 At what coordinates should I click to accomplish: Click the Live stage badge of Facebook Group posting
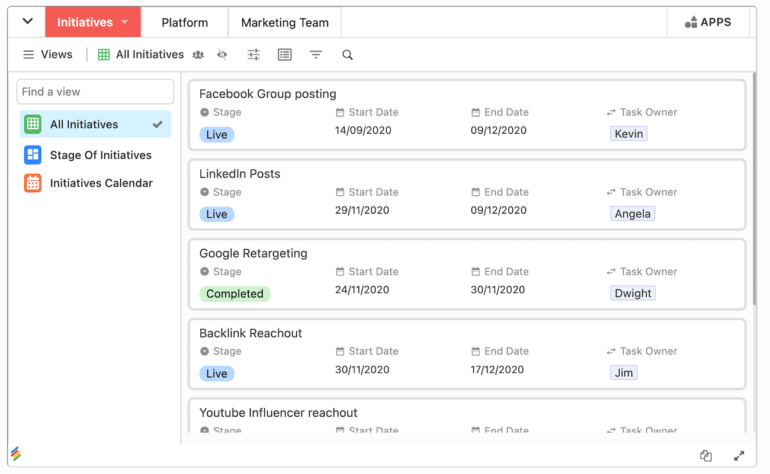(217, 135)
